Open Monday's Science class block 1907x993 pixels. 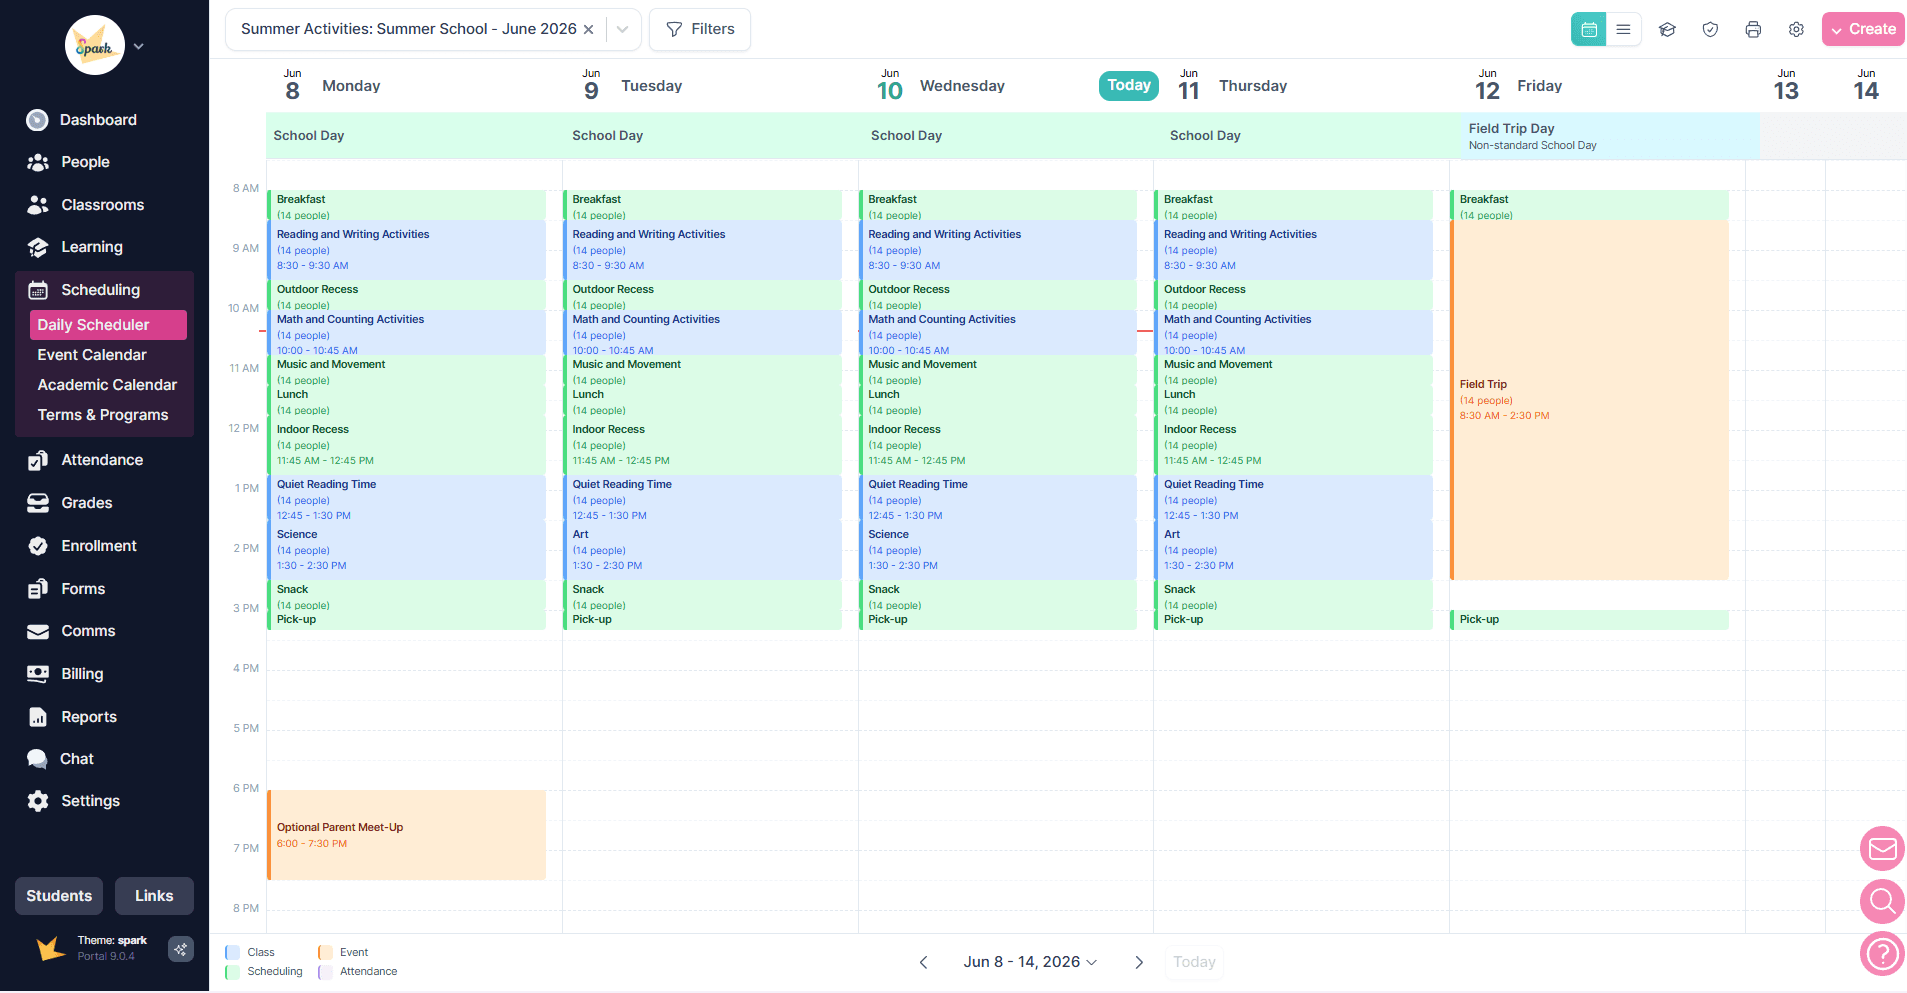pyautogui.click(x=406, y=550)
